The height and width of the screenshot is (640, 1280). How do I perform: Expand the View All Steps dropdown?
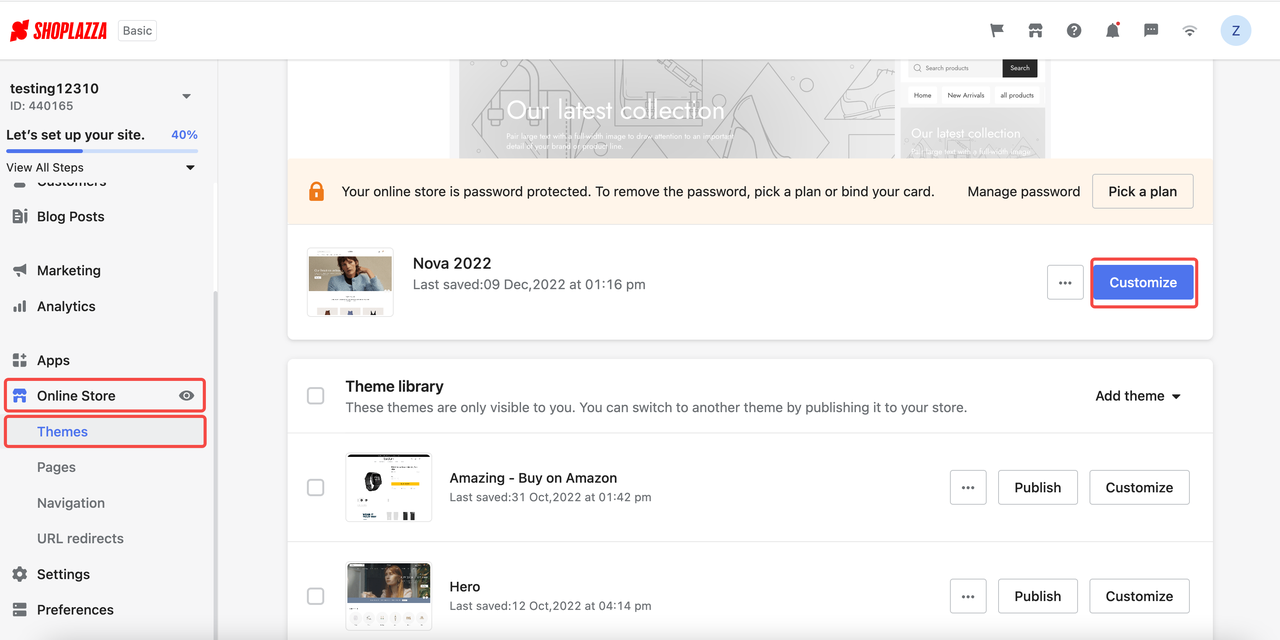[190, 168]
